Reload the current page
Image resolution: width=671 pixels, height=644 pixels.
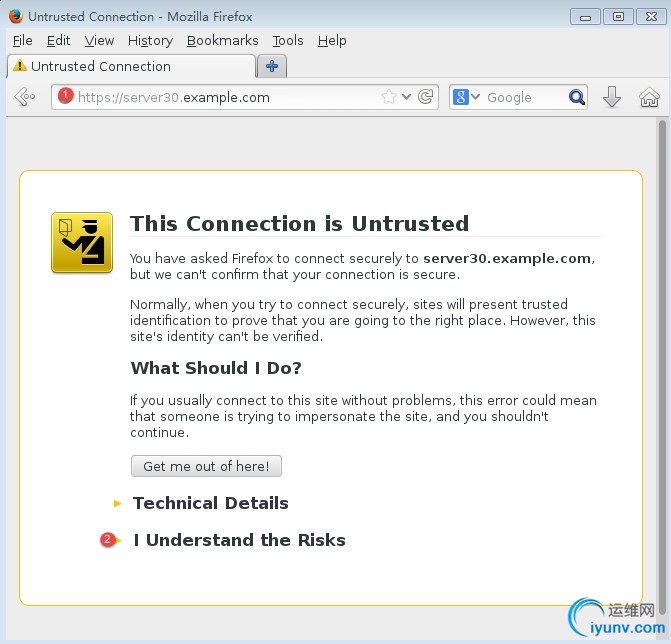(425, 97)
